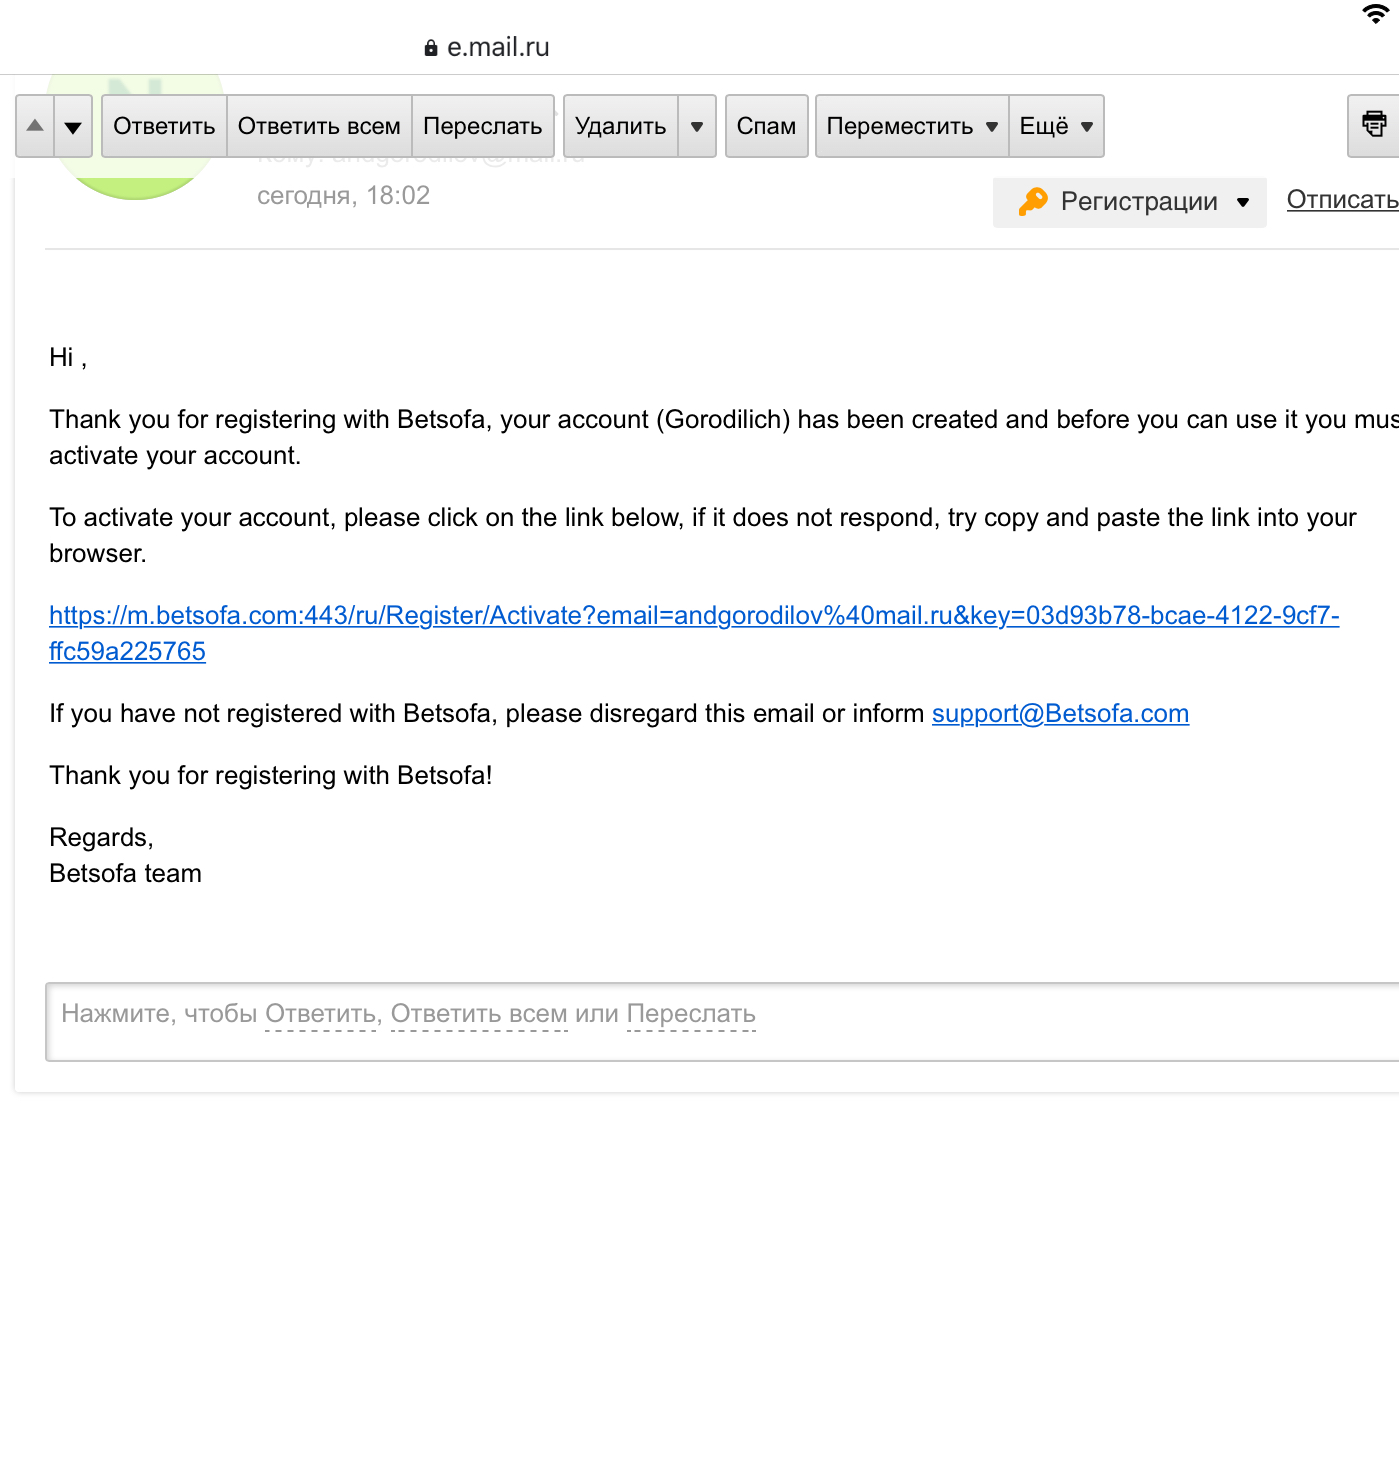1399x1474 pixels.
Task: Click the orange key Registrations icon
Action: pos(1033,201)
